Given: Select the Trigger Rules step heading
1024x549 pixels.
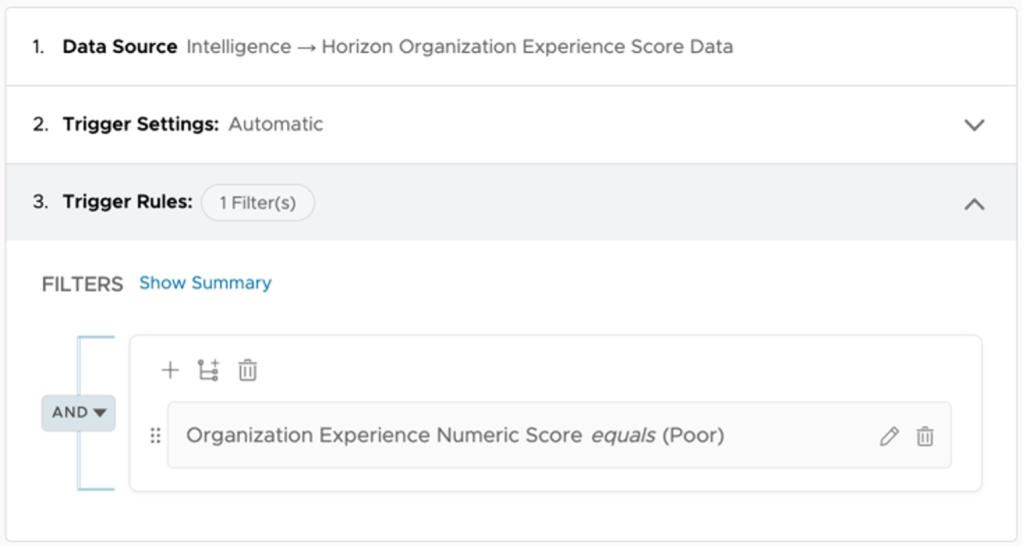Looking at the screenshot, I should click(x=127, y=202).
